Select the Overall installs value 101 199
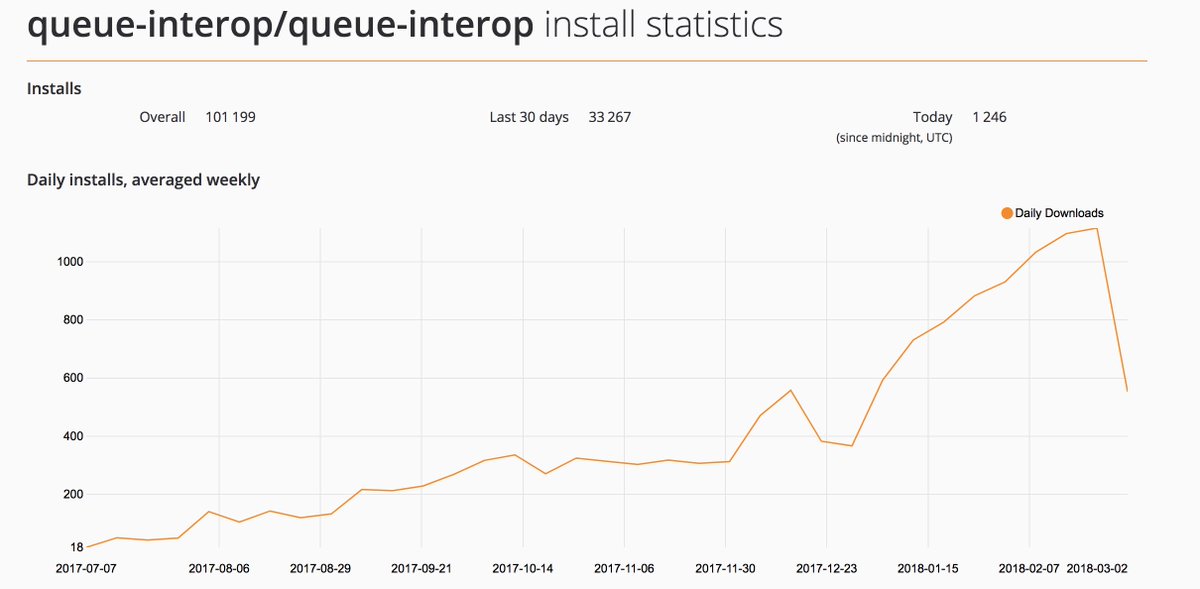This screenshot has height=589, width=1200. pos(231,117)
